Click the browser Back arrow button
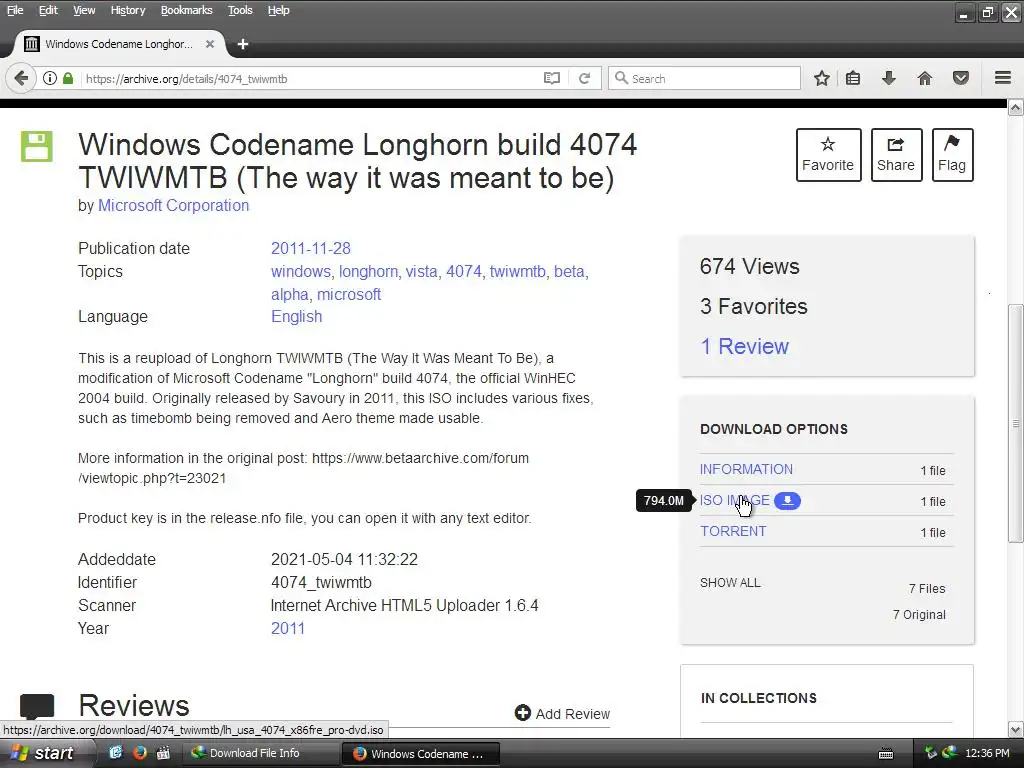Image resolution: width=1024 pixels, height=768 pixels. tap(21, 78)
